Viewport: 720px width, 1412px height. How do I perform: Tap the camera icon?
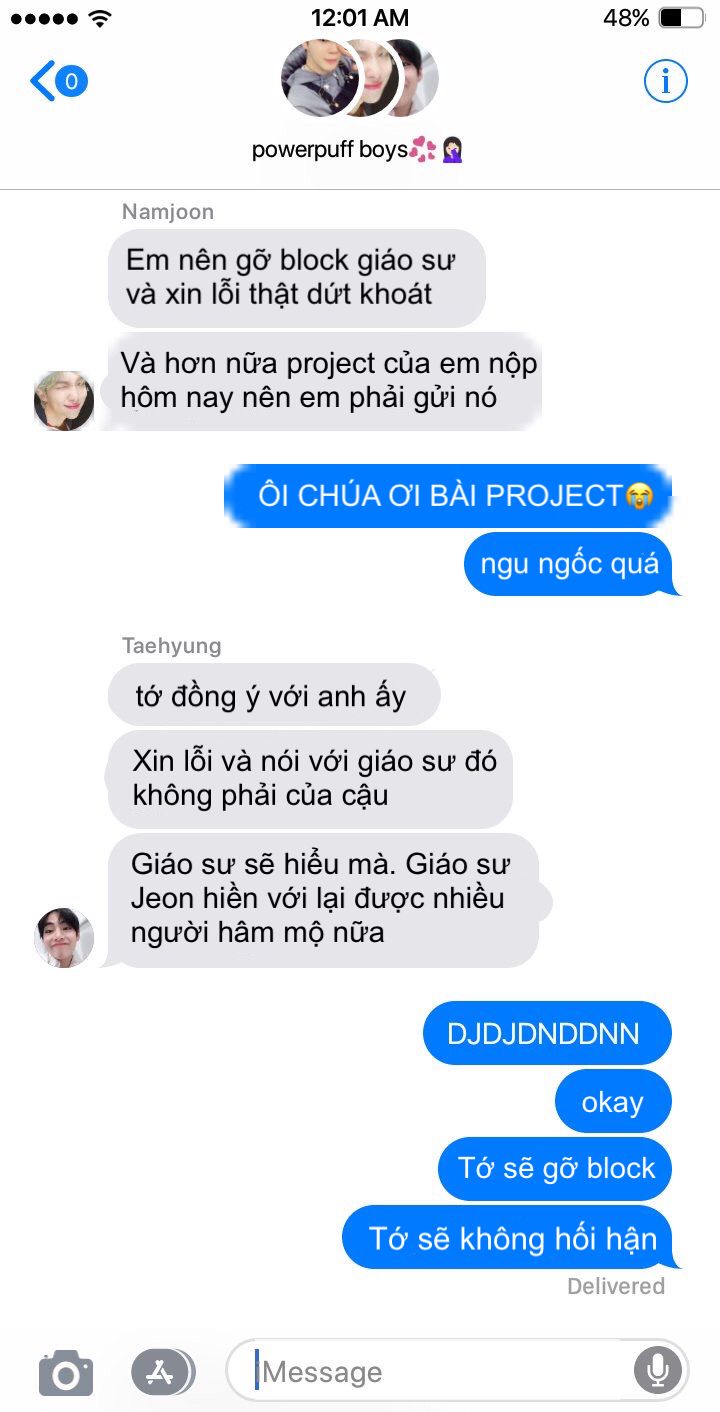66,1372
